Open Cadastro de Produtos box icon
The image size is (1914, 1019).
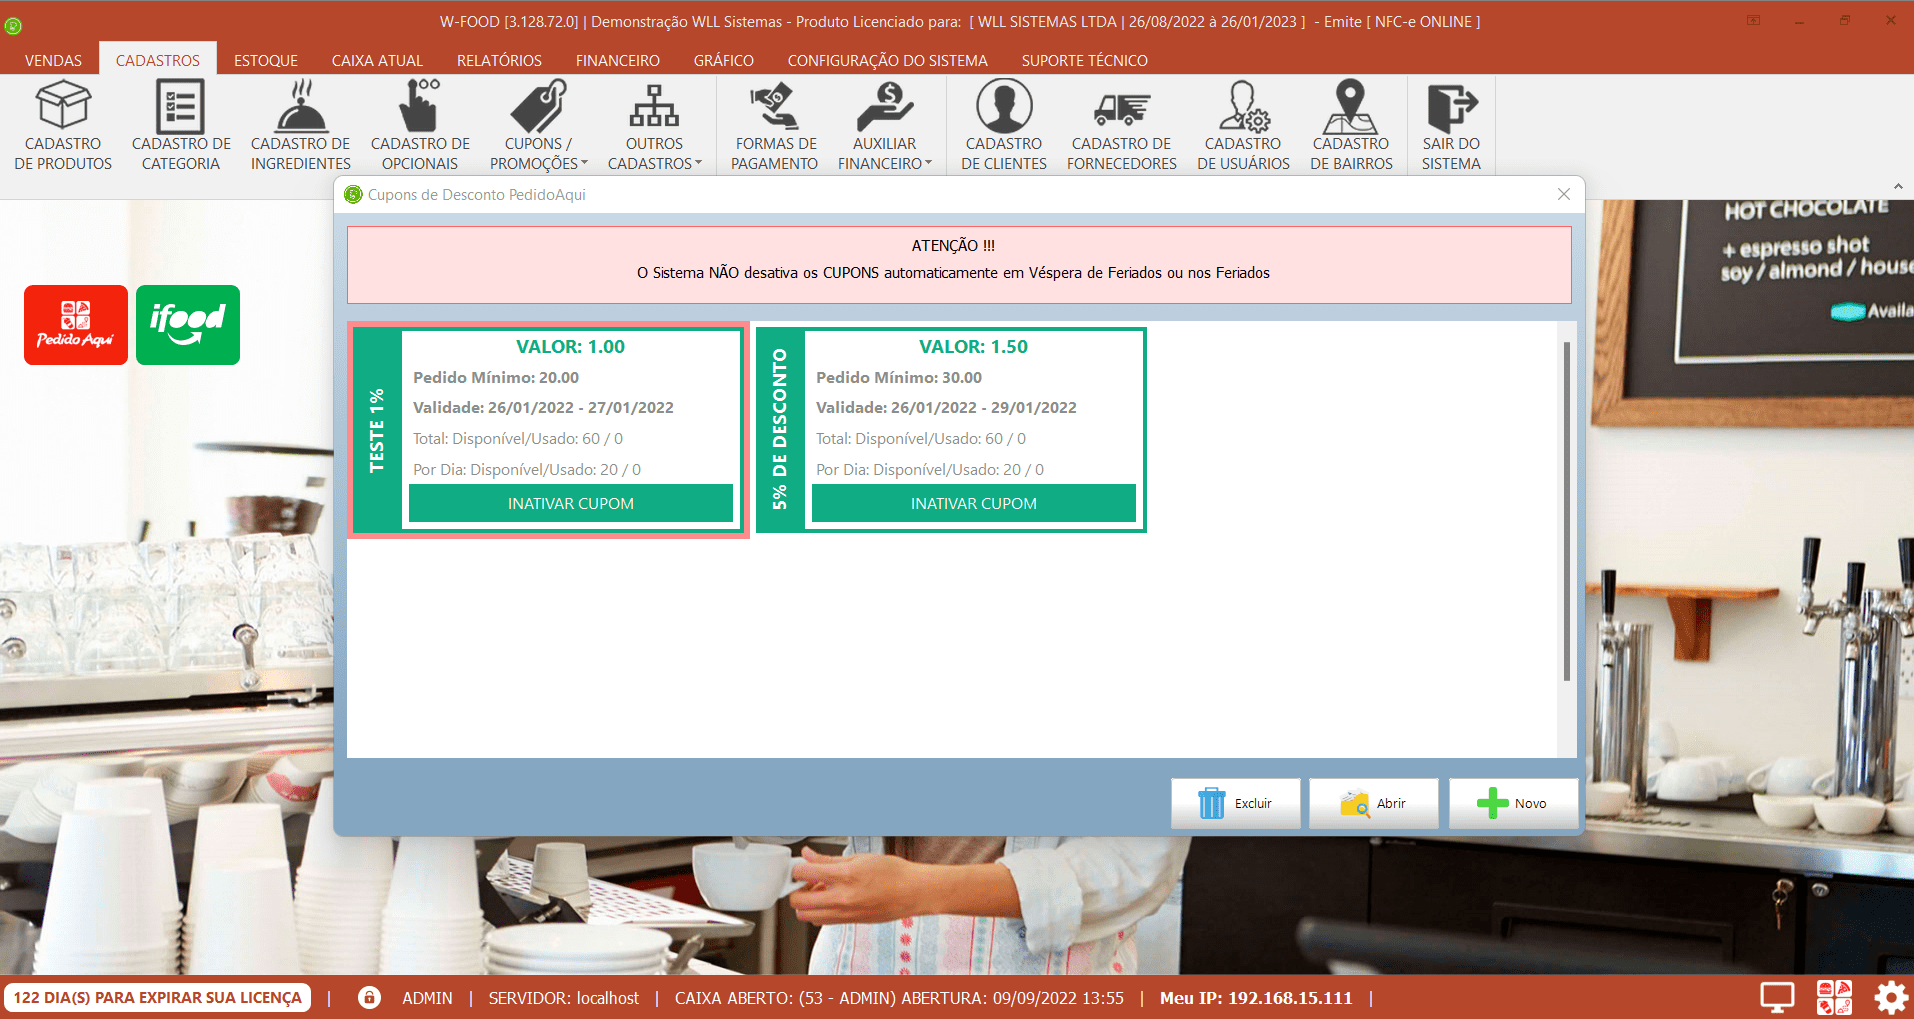point(63,105)
